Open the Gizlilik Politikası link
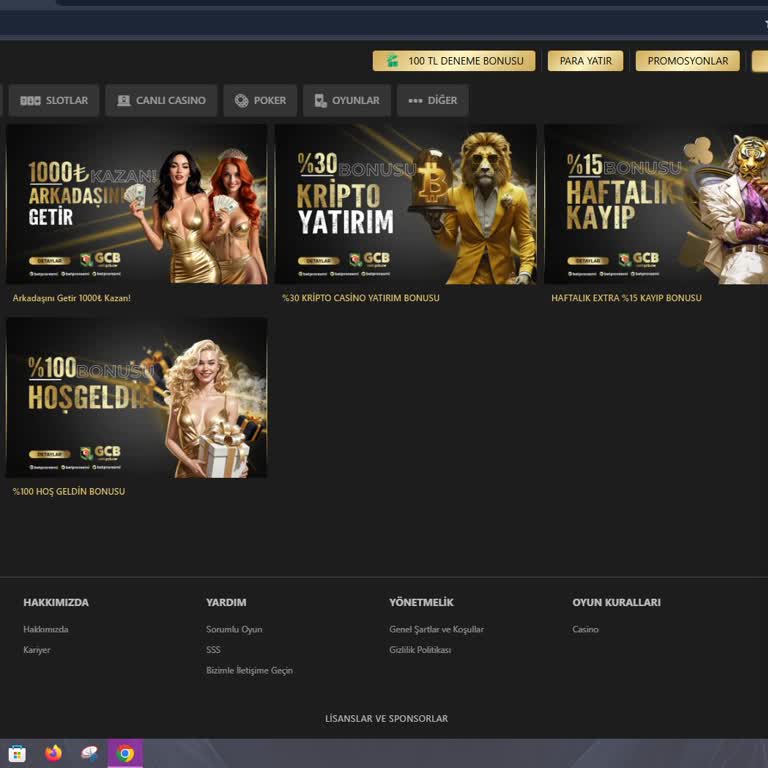The height and width of the screenshot is (768, 768). coord(420,650)
